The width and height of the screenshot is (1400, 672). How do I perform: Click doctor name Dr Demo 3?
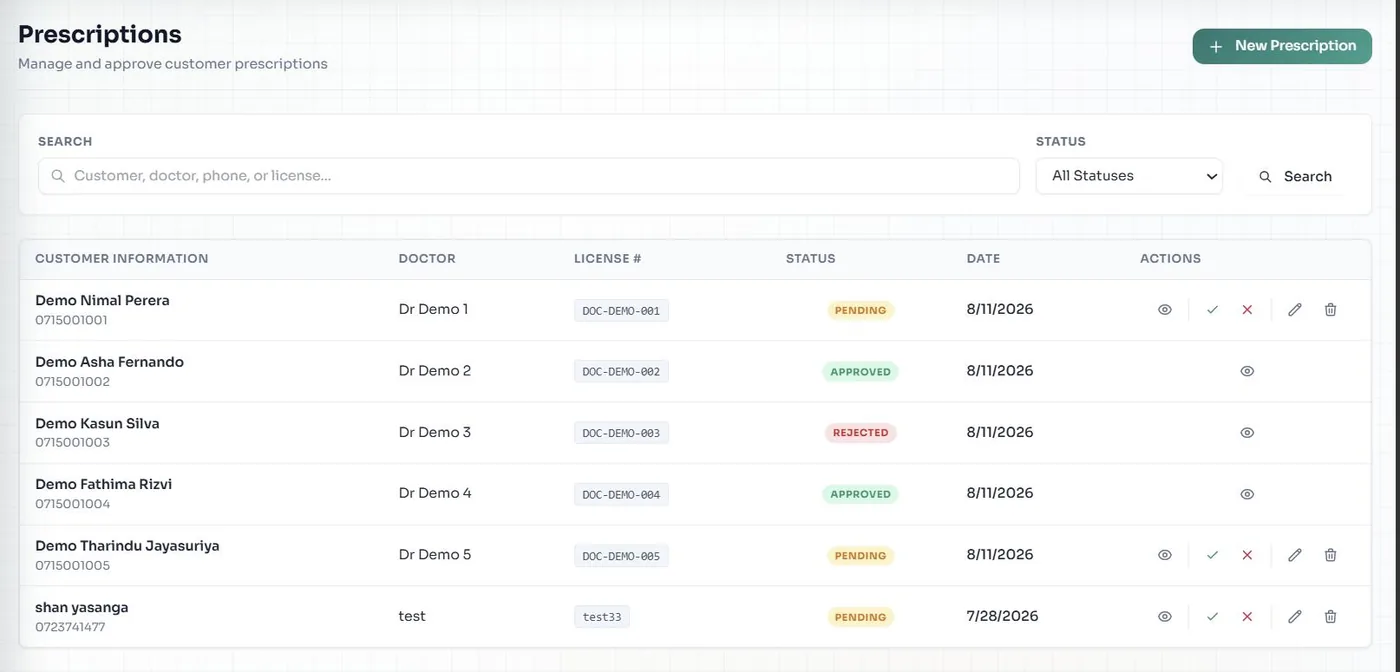pyautogui.click(x=435, y=432)
